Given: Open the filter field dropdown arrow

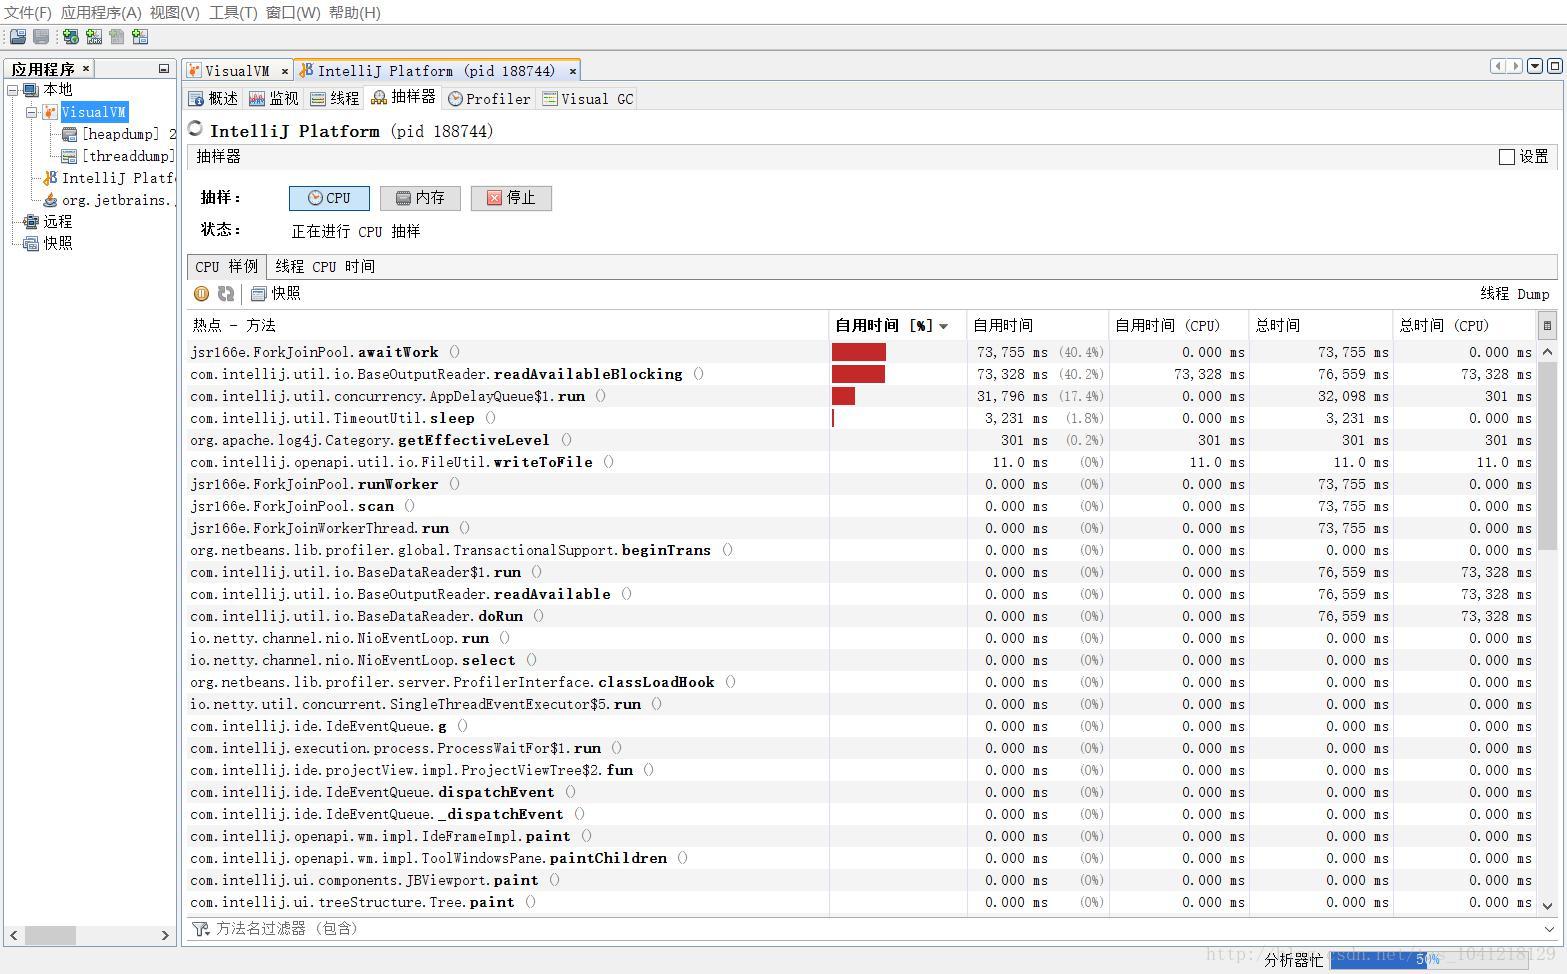Looking at the screenshot, I should [1549, 929].
